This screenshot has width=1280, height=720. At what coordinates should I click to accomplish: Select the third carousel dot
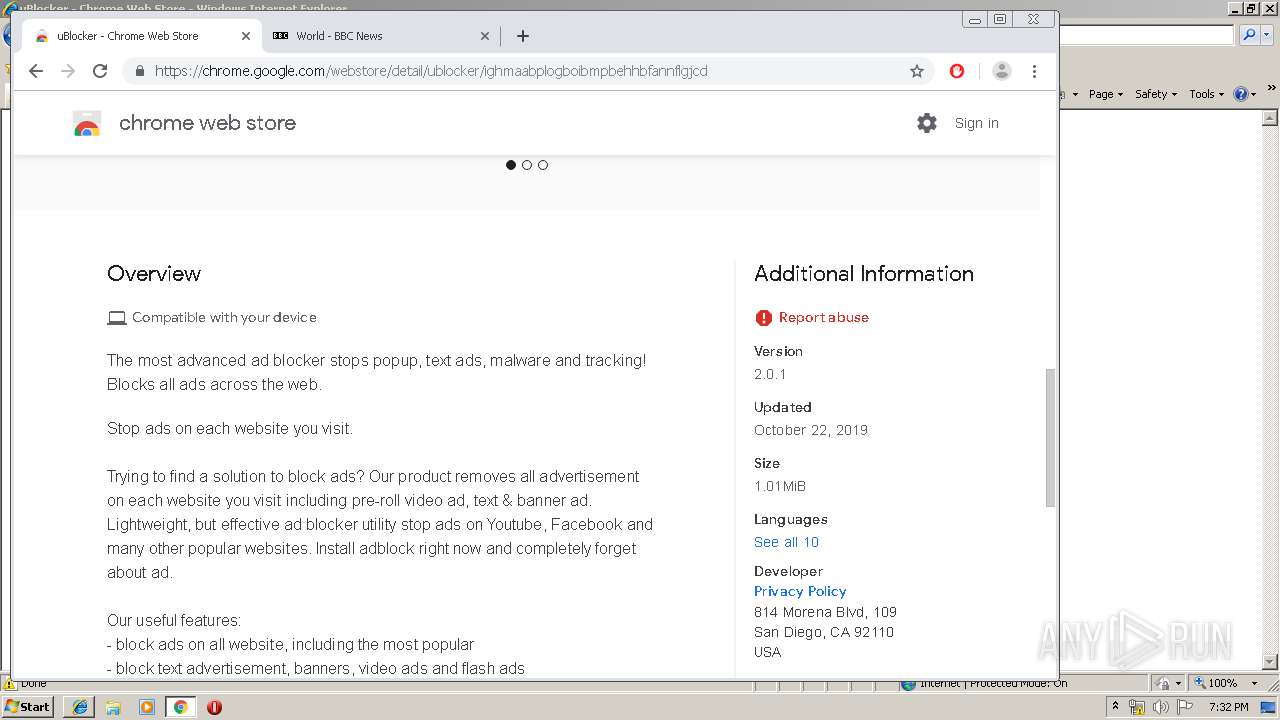click(x=543, y=165)
